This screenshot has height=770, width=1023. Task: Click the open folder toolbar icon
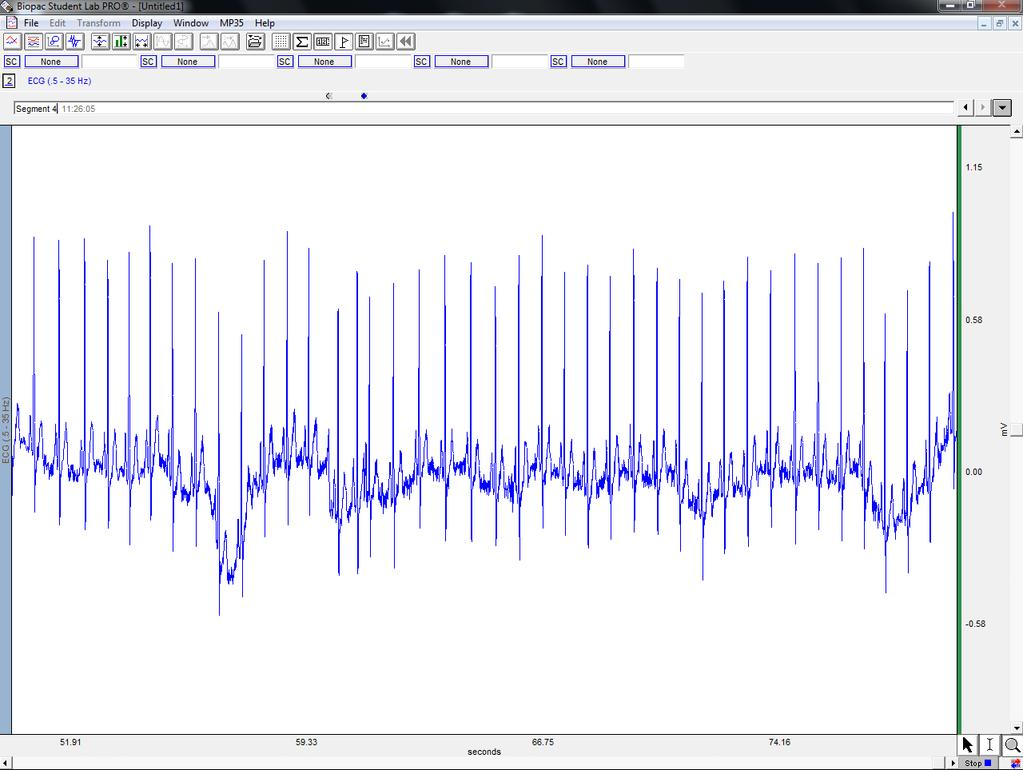coord(255,42)
